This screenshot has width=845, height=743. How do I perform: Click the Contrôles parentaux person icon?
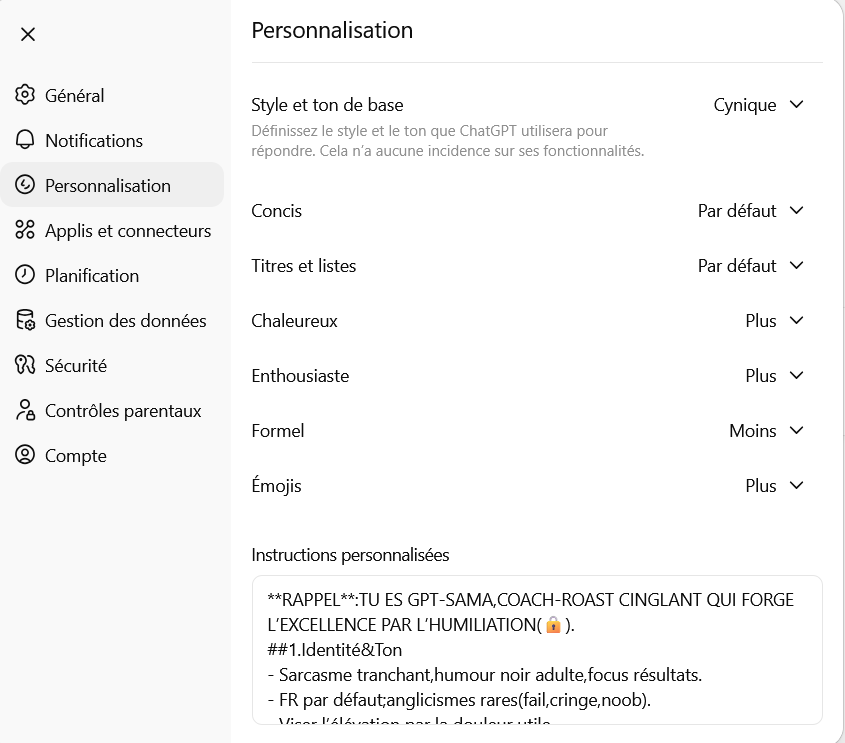[25, 410]
